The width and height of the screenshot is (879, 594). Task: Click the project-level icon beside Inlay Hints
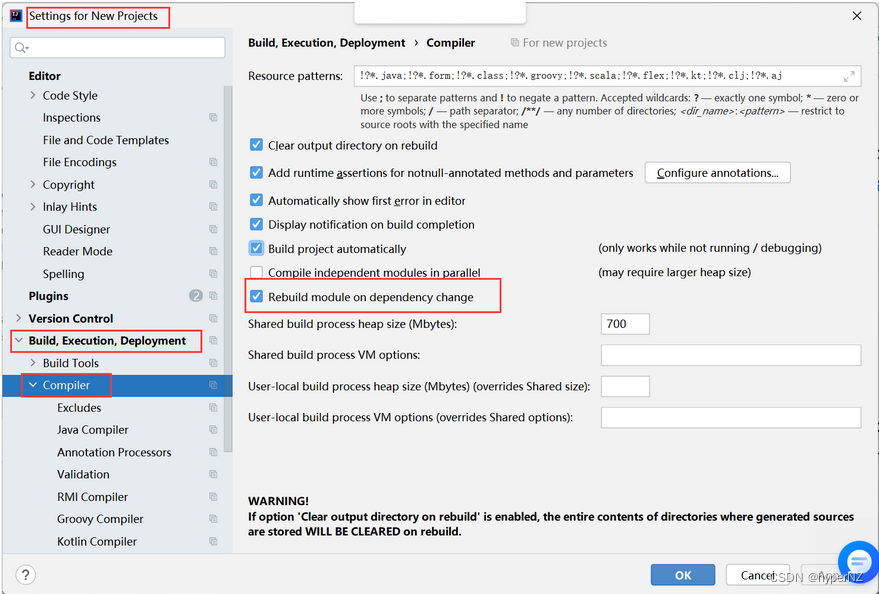click(x=213, y=207)
